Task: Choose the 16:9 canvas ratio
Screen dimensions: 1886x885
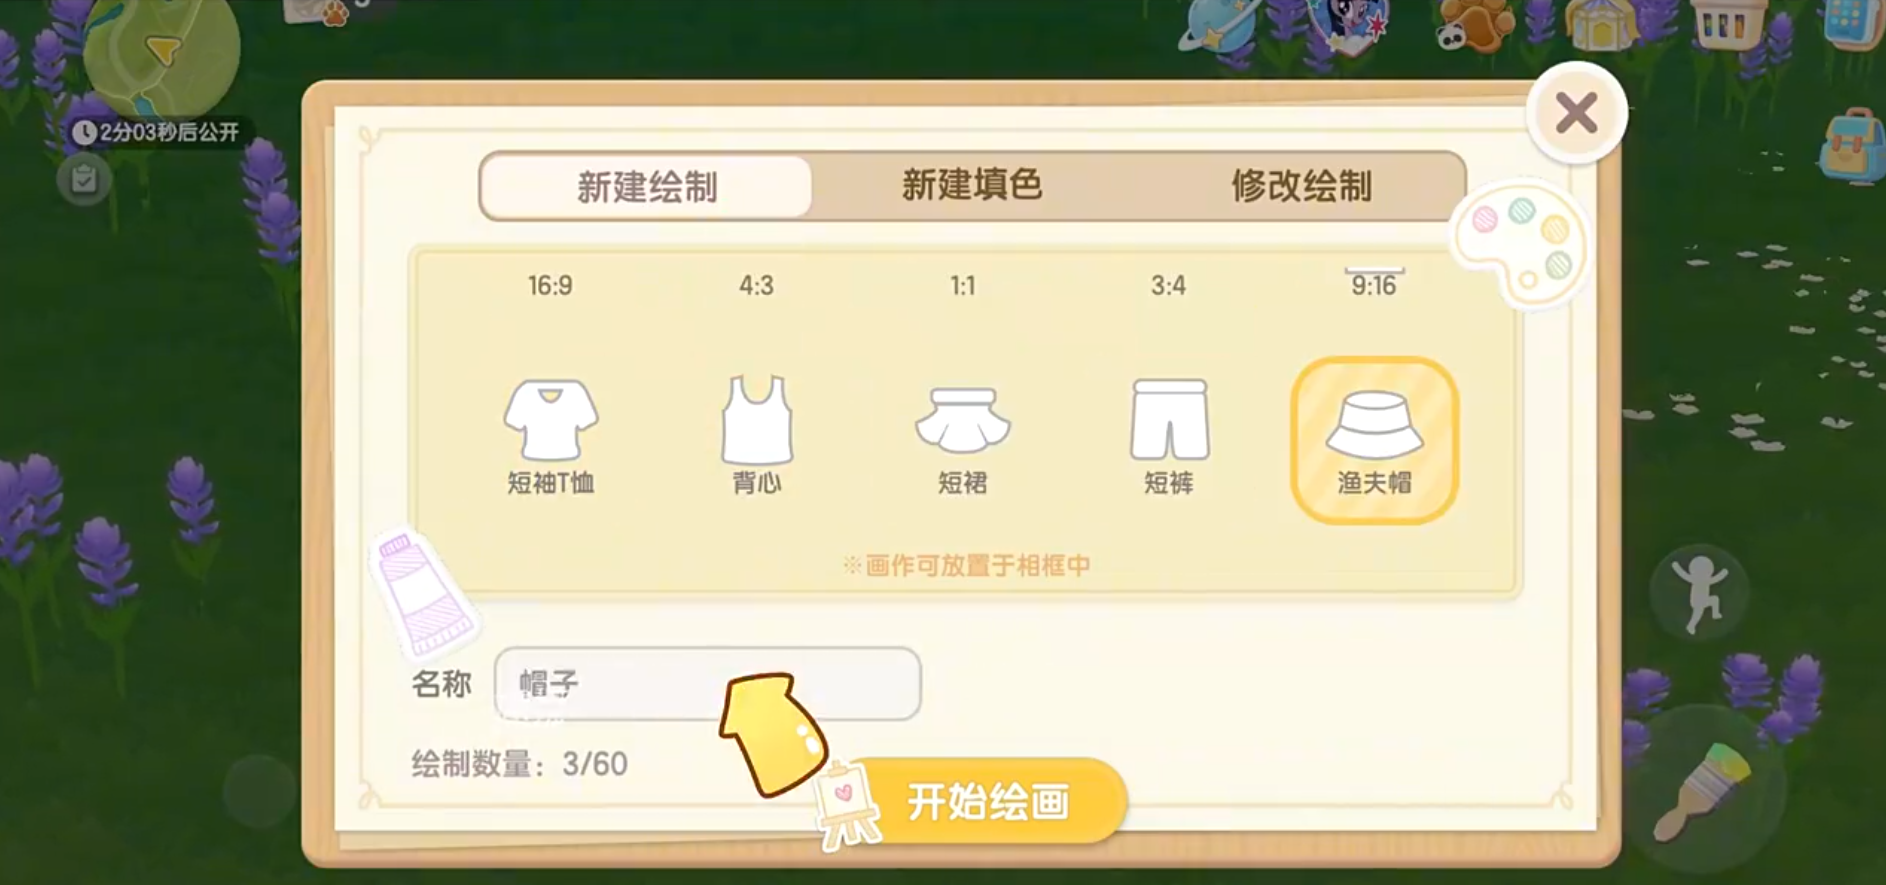Action: [x=550, y=286]
